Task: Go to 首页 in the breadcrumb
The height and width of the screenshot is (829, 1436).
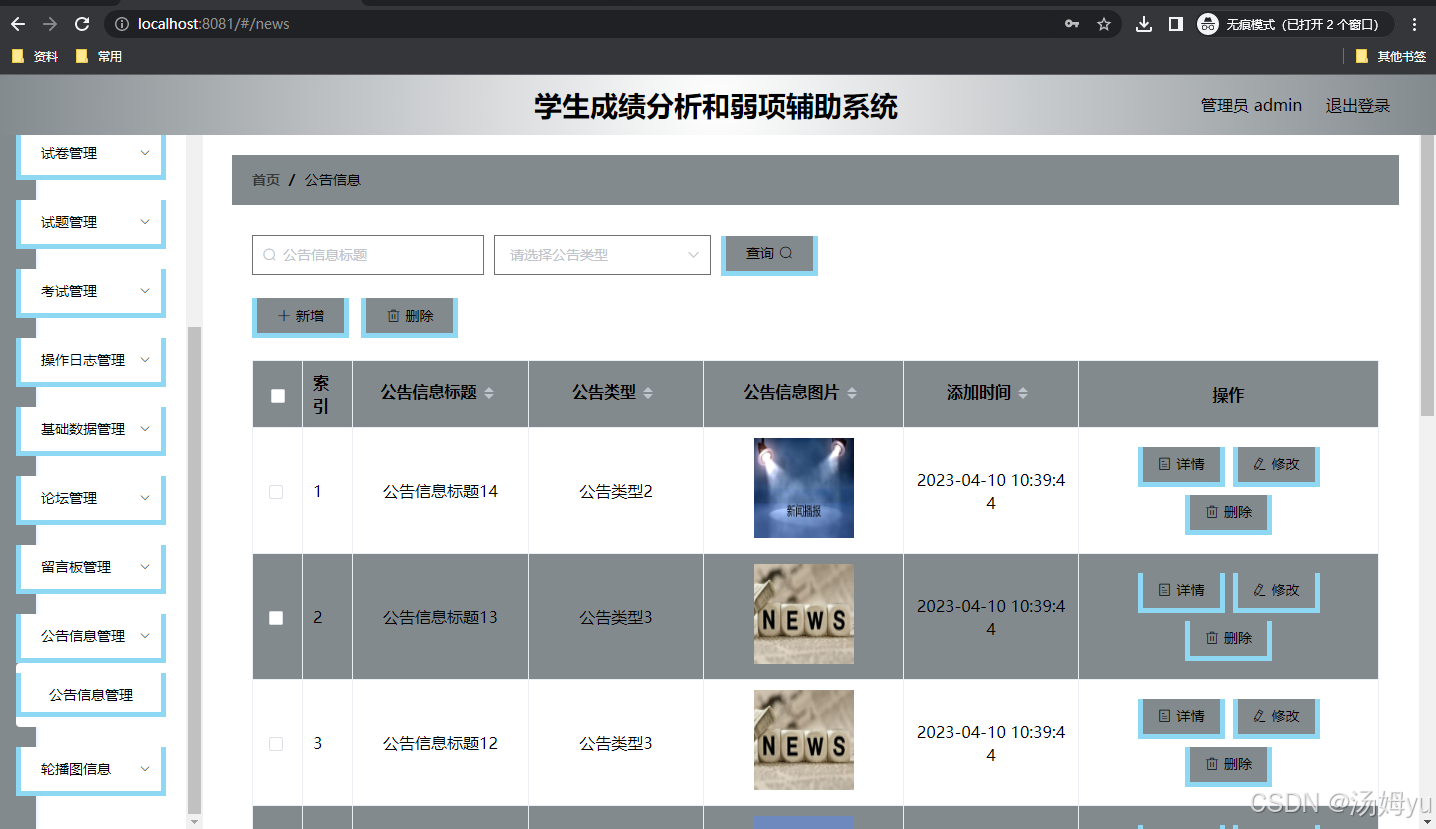Action: [x=266, y=180]
